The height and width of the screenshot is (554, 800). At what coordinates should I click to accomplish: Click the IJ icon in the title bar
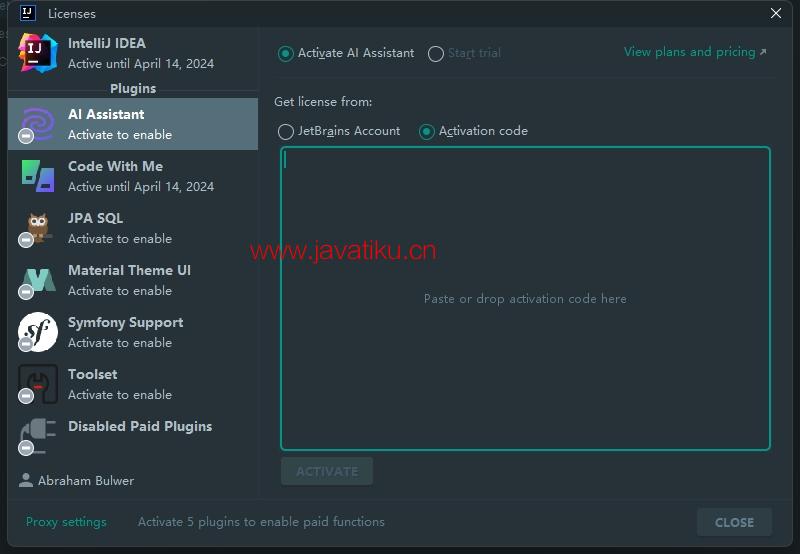[x=28, y=13]
